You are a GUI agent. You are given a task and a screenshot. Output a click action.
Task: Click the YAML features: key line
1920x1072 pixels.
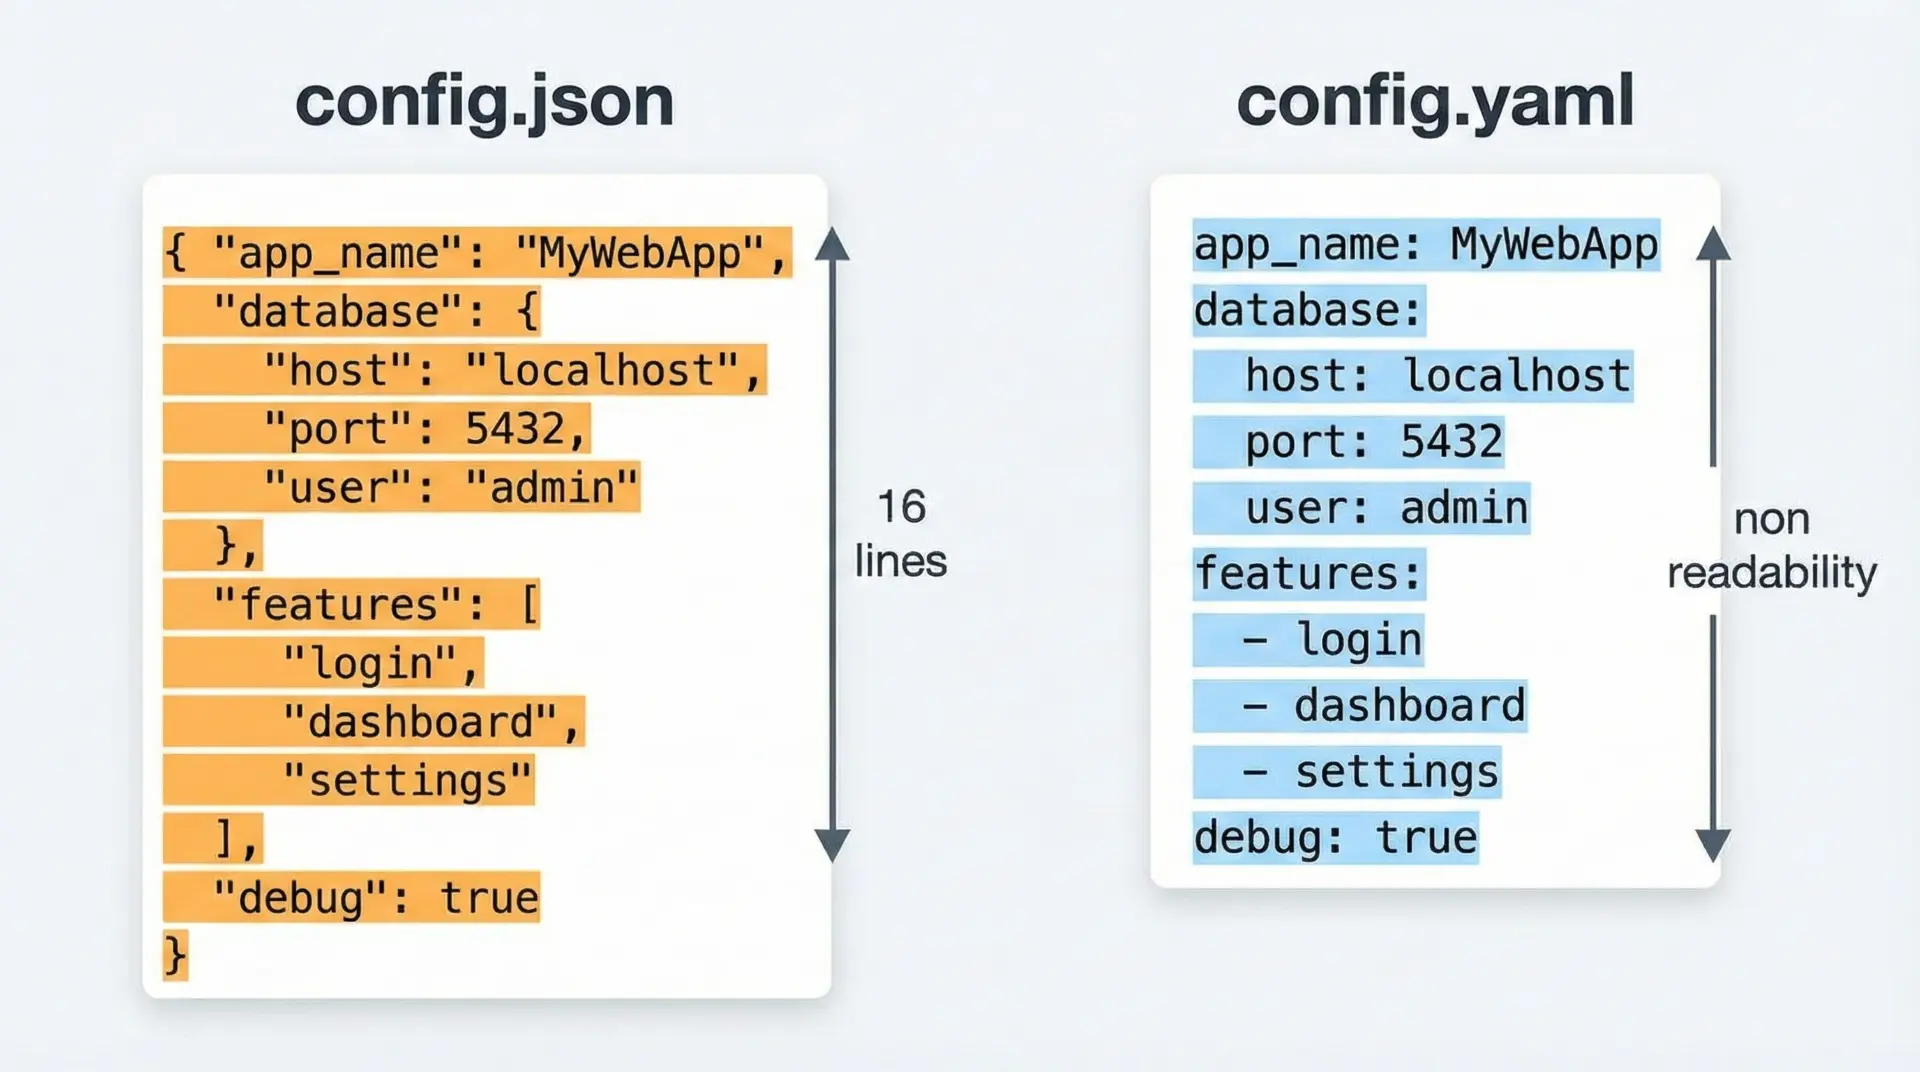(x=1308, y=574)
